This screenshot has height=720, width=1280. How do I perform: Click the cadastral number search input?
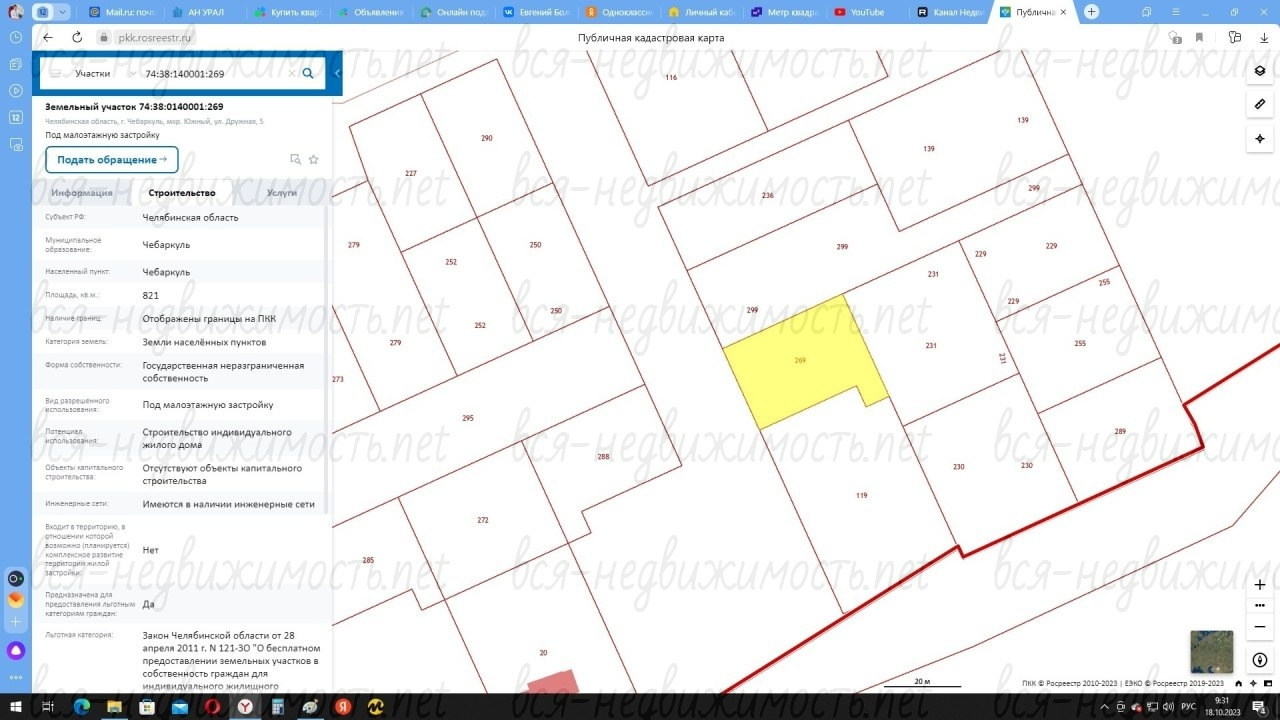215,73
